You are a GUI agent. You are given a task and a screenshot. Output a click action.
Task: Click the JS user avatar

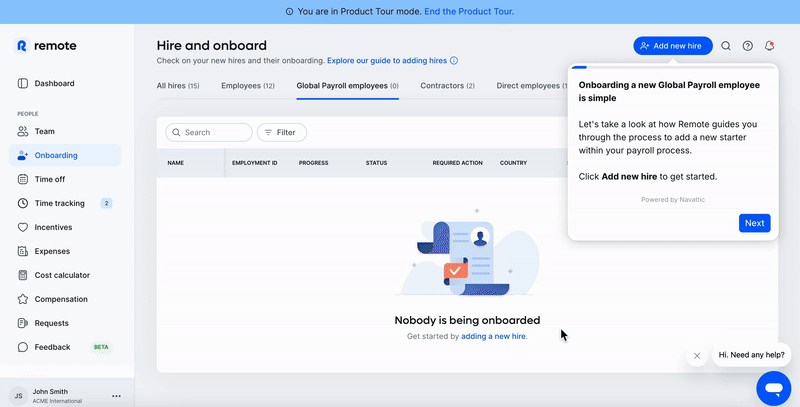18,396
